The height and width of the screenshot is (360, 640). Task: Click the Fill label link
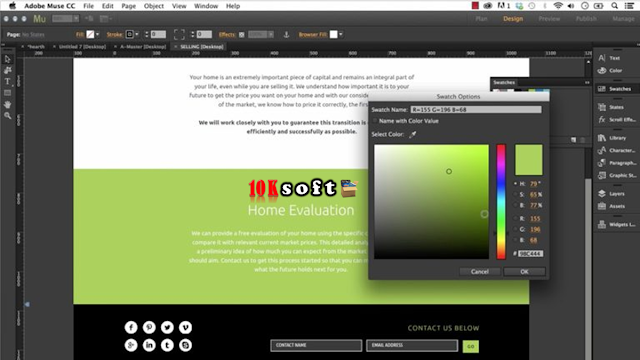(x=80, y=35)
